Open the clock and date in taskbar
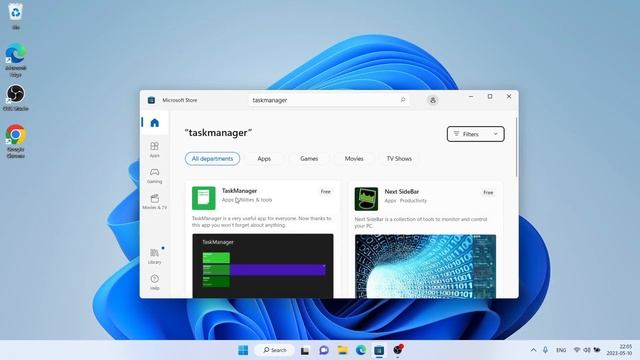This screenshot has height=360, width=640. (620, 350)
